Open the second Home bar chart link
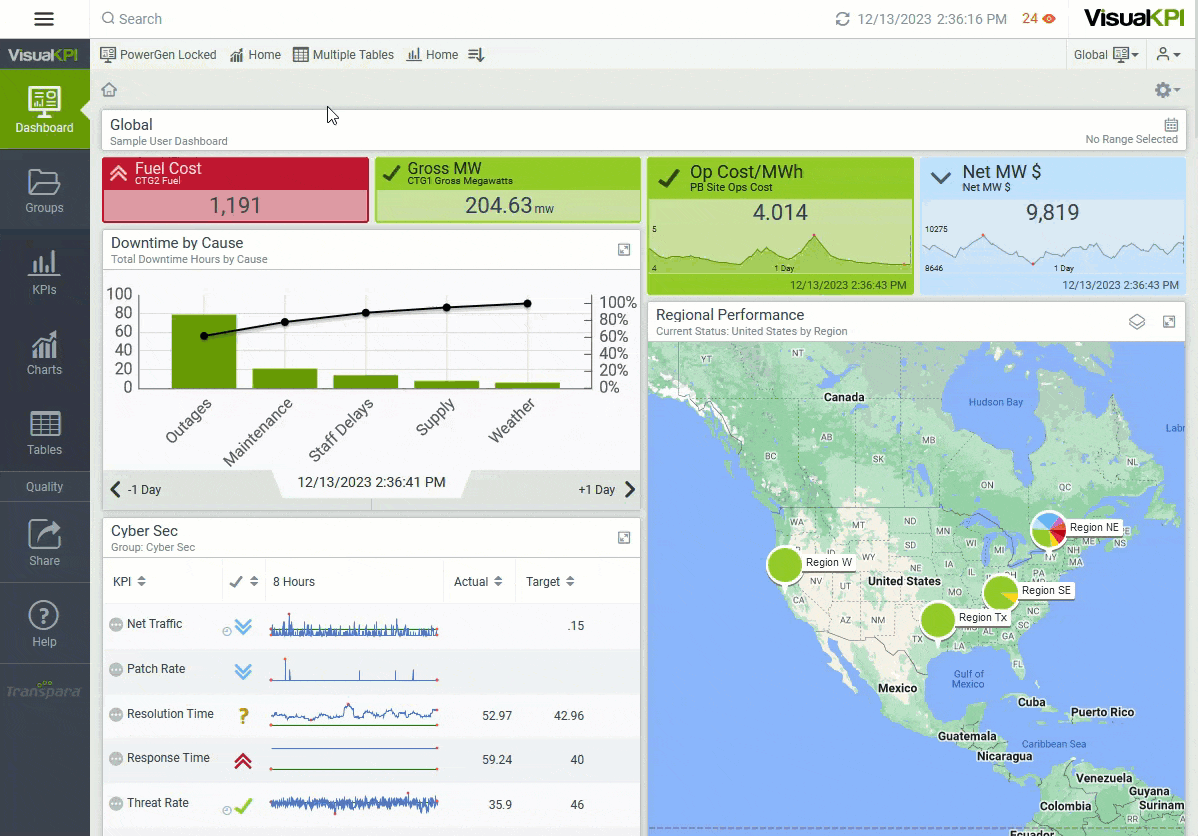 coord(432,55)
